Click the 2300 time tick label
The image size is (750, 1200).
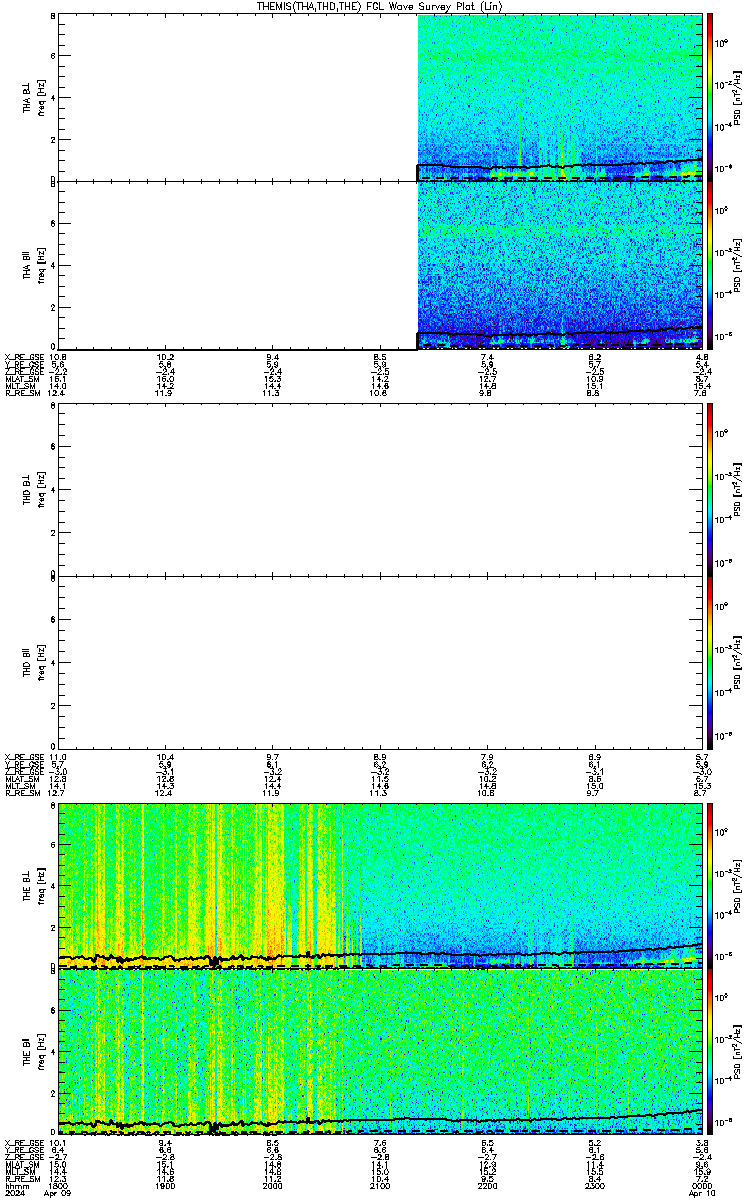[595, 1185]
